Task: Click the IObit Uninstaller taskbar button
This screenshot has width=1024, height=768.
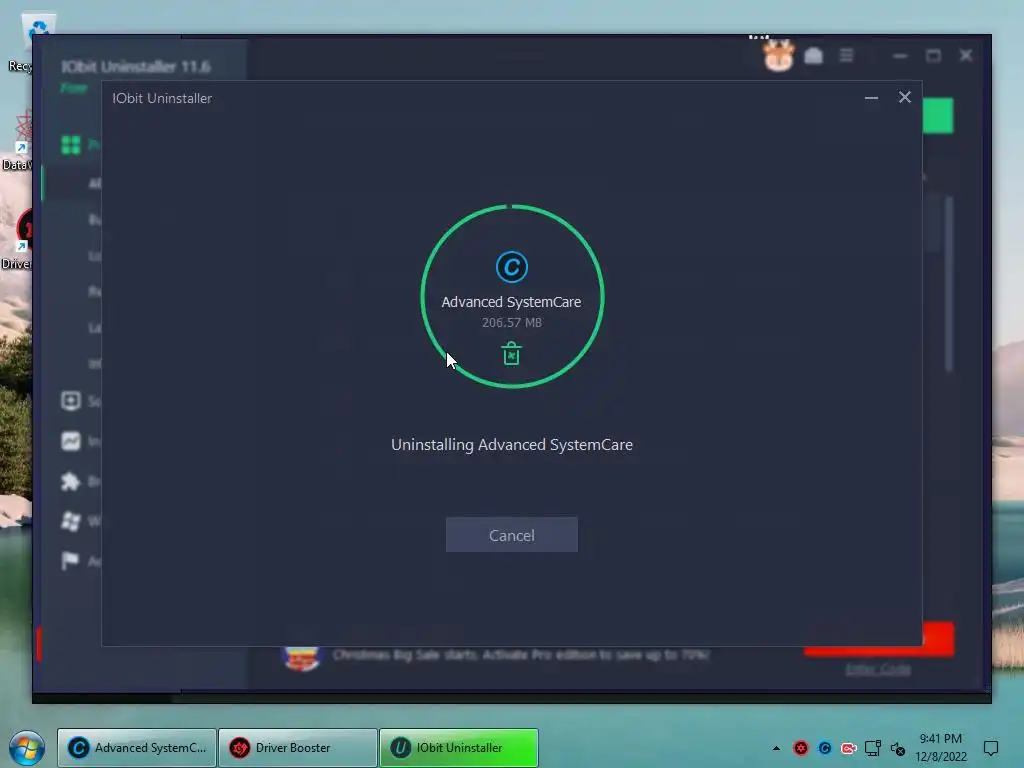Action: pyautogui.click(x=459, y=747)
